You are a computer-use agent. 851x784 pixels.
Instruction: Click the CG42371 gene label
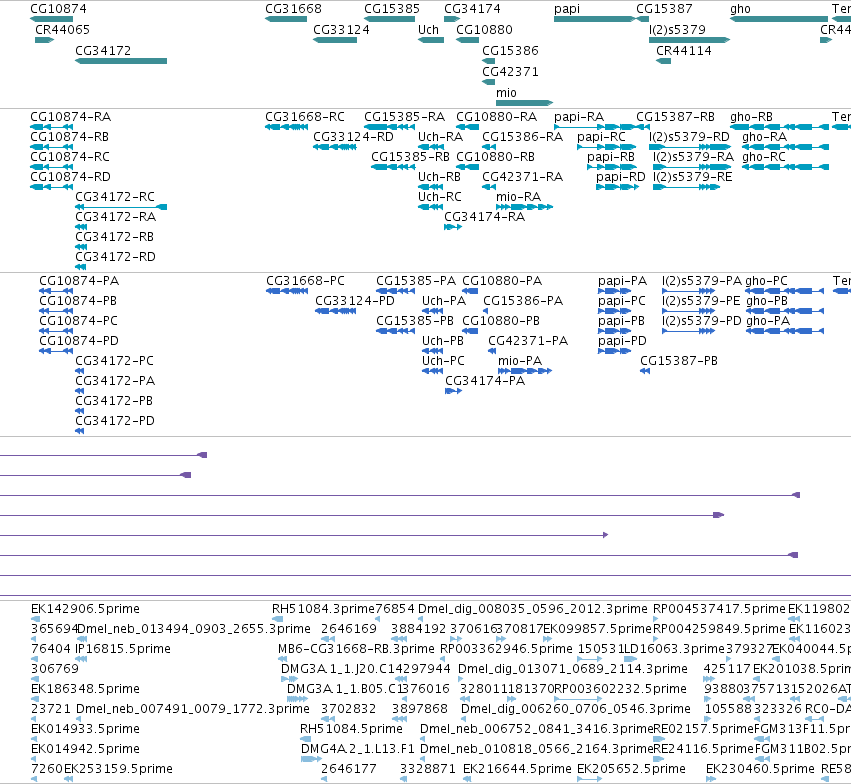tap(510, 72)
